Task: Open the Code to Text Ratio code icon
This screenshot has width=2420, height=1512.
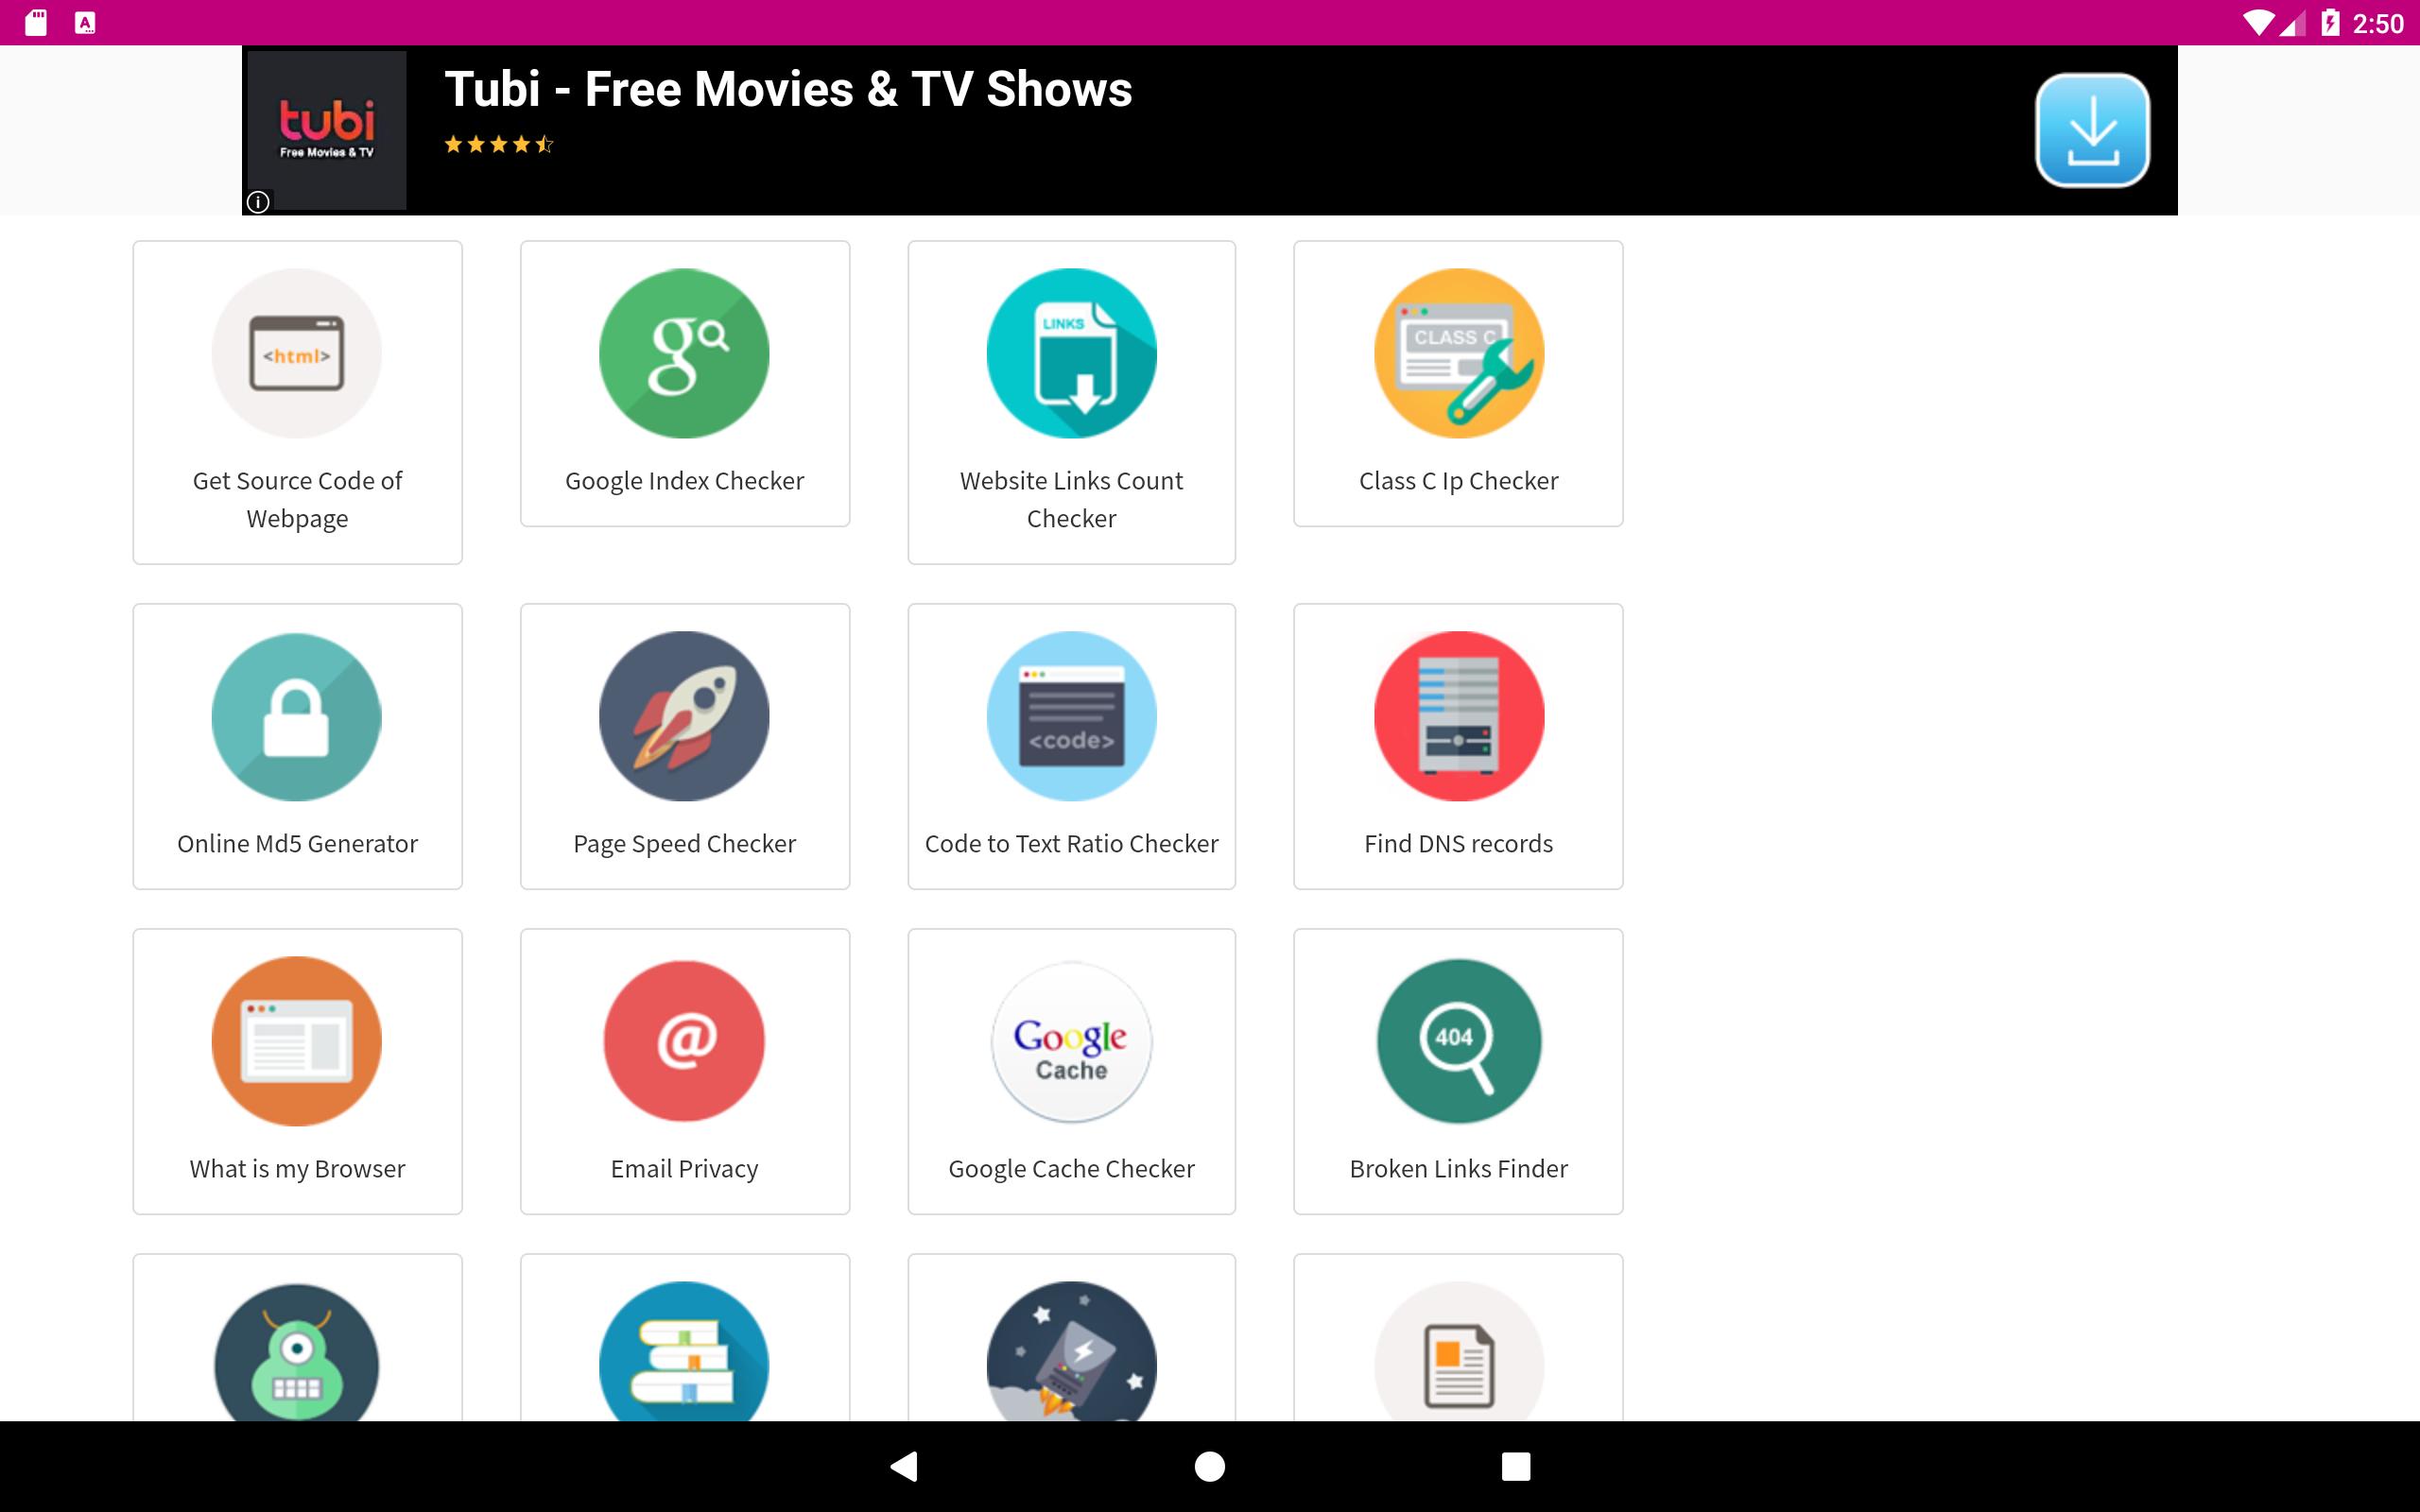Action: (1071, 716)
